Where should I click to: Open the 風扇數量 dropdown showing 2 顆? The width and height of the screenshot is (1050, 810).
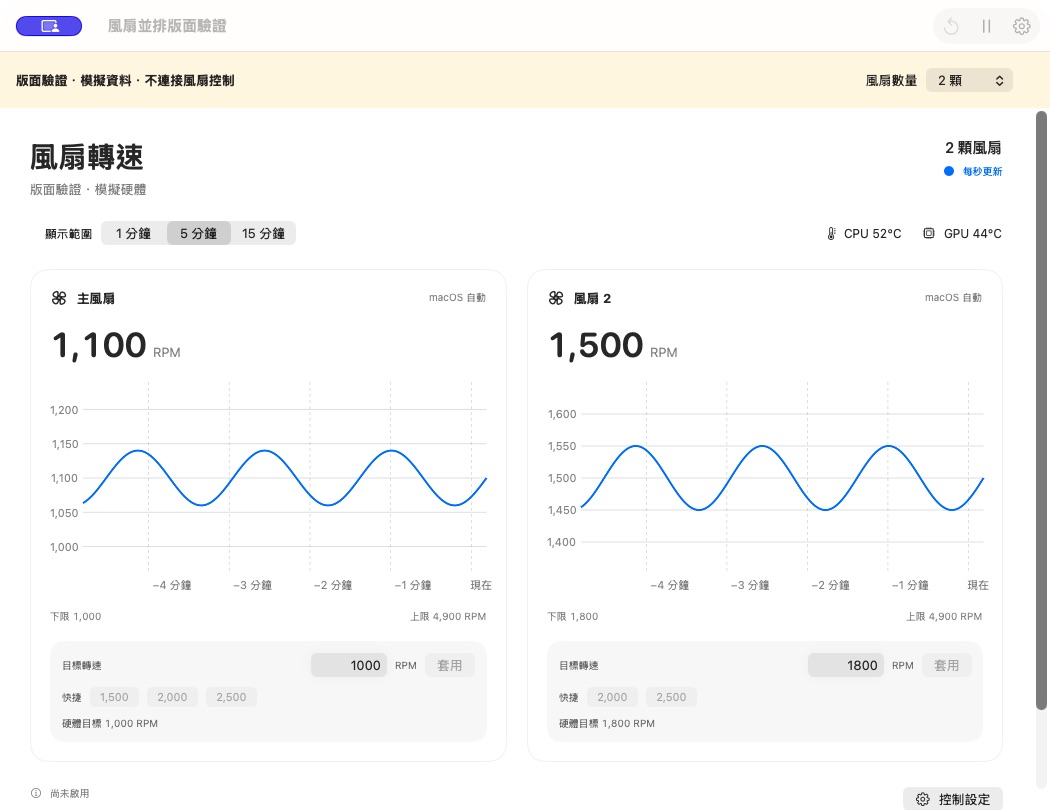(x=969, y=80)
